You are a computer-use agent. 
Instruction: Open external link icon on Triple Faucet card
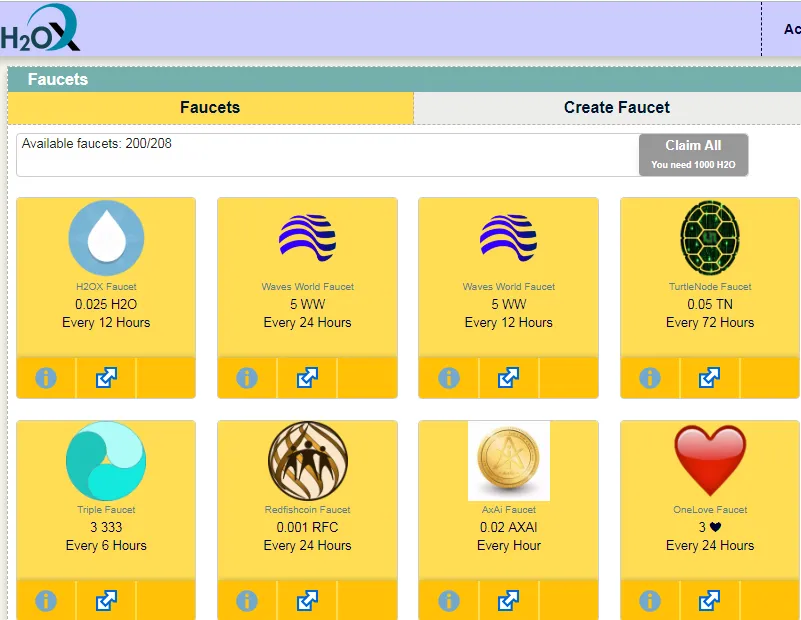pyautogui.click(x=106, y=601)
